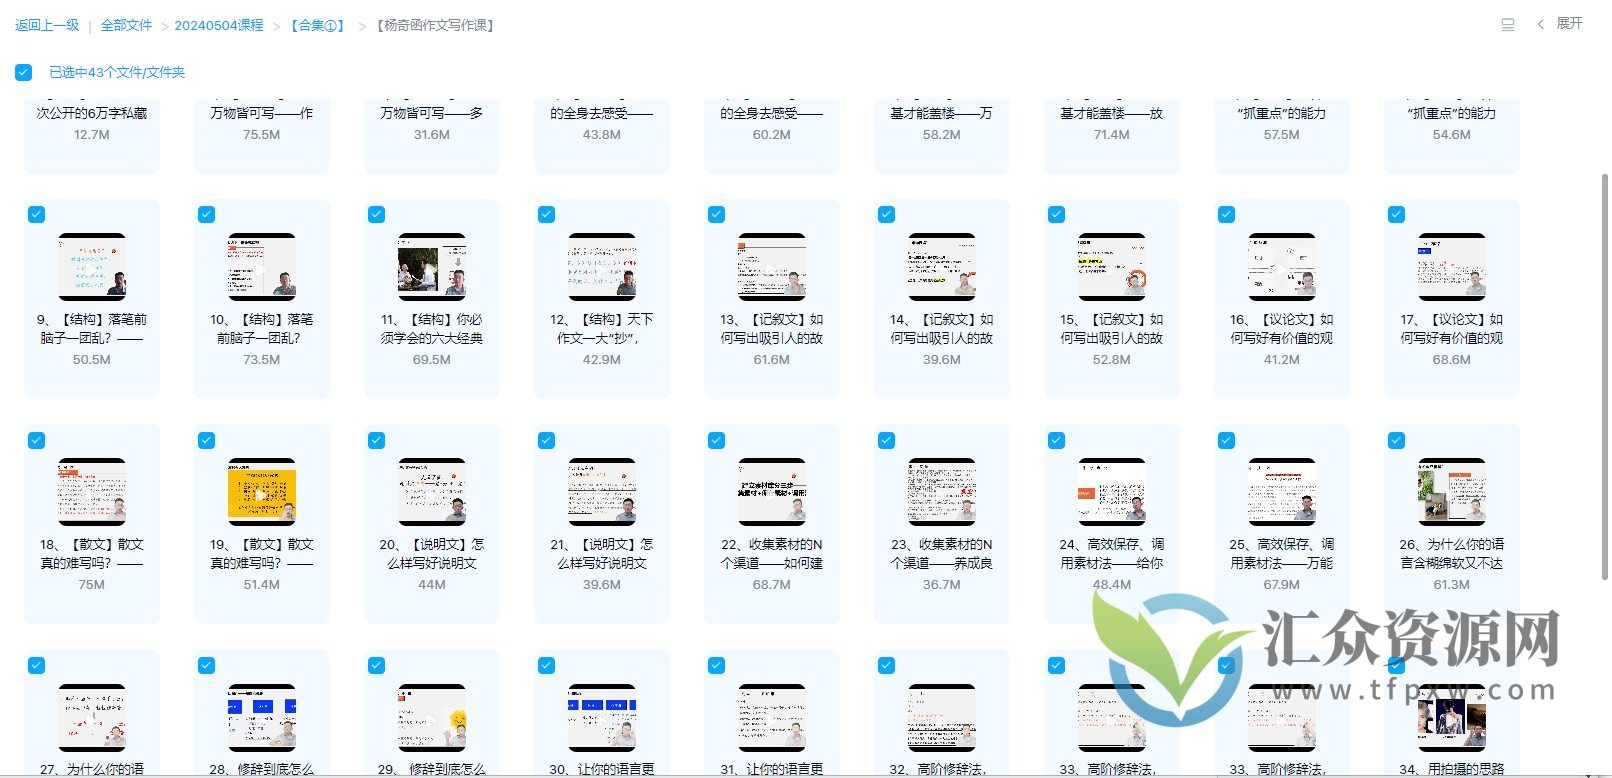The image size is (1612, 778).
Task: Open video thumbnail of file 17 【议论文】
Action: click(1452, 267)
